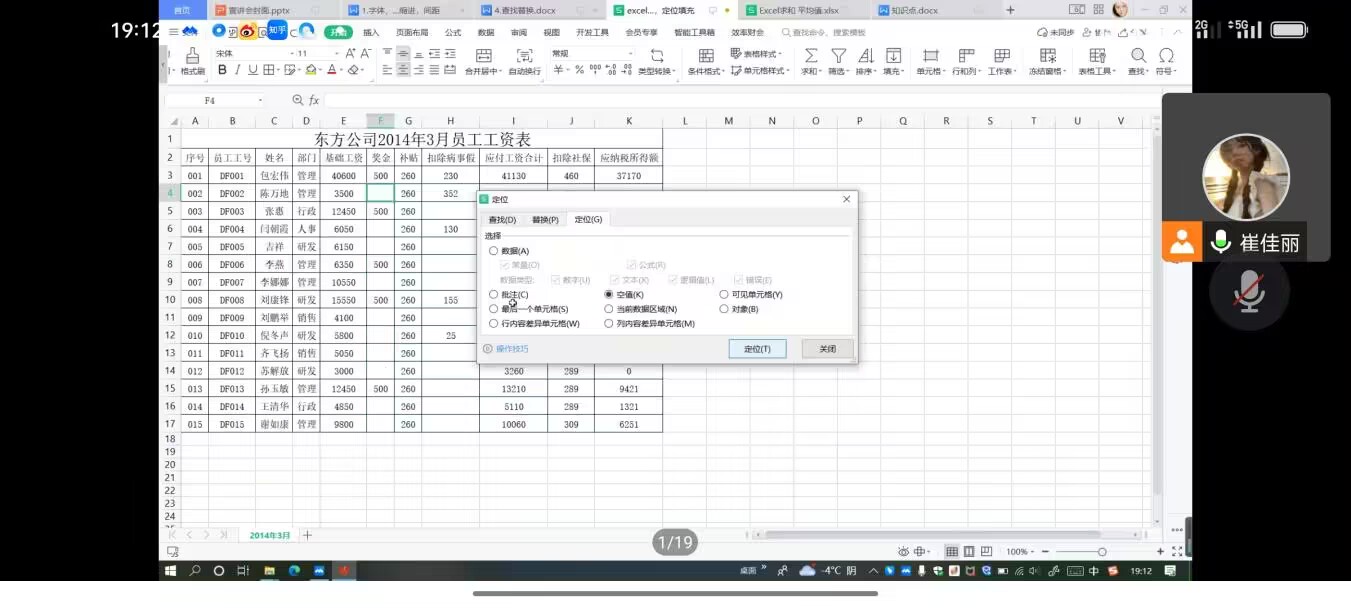Select the 批注(C) radio option
The height and width of the screenshot is (608, 1351).
[x=494, y=295]
